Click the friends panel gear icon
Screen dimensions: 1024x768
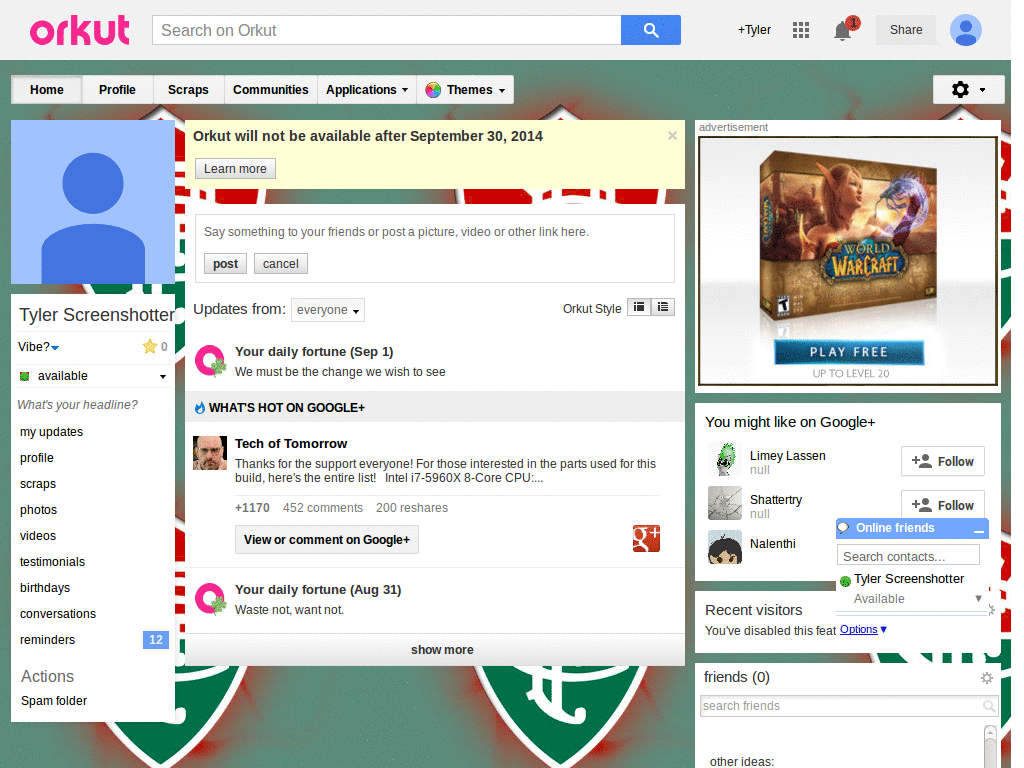(987, 678)
